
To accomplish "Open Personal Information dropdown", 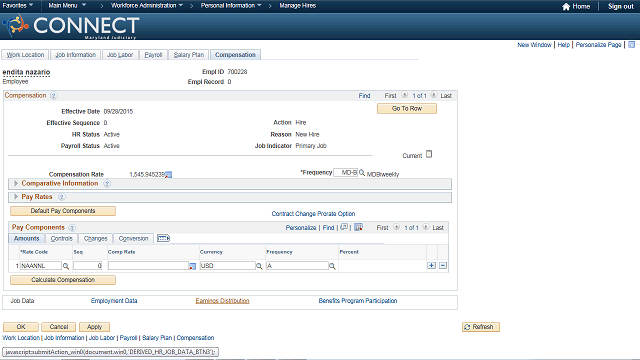I will click(x=231, y=6).
